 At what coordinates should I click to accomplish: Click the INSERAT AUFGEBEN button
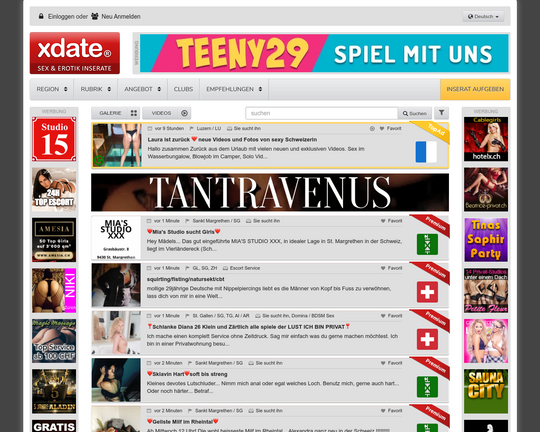coord(475,89)
